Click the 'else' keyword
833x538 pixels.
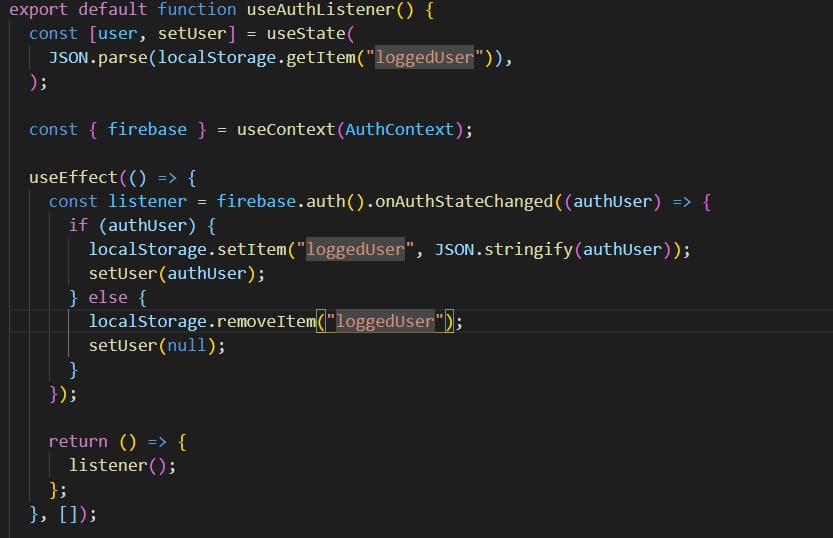coord(108,297)
